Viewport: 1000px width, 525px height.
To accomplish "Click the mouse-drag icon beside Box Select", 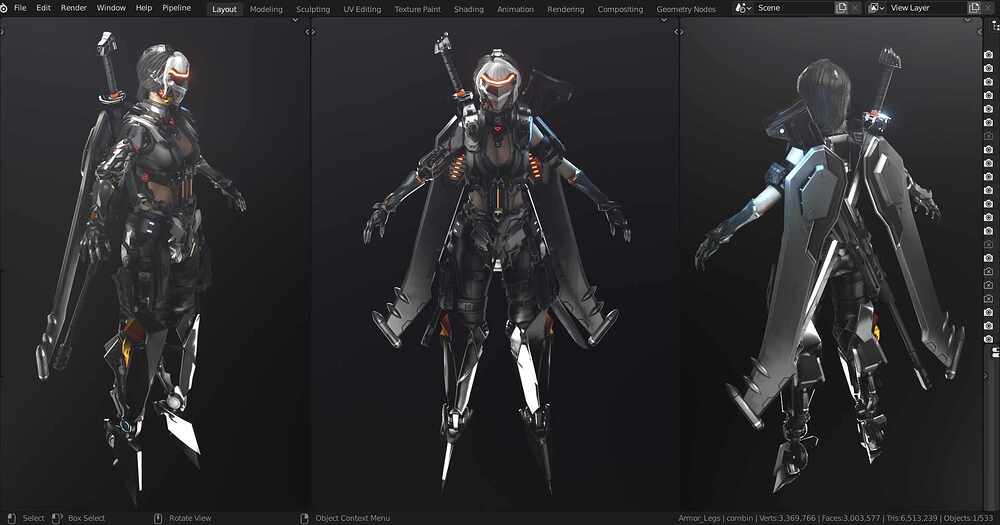I will [57, 518].
